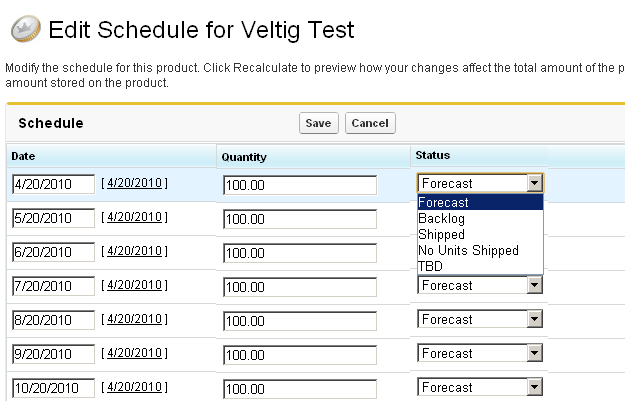Click the 4/20/2010 link beside the 7/20/2010 date
625x401 pixels.
(134, 285)
